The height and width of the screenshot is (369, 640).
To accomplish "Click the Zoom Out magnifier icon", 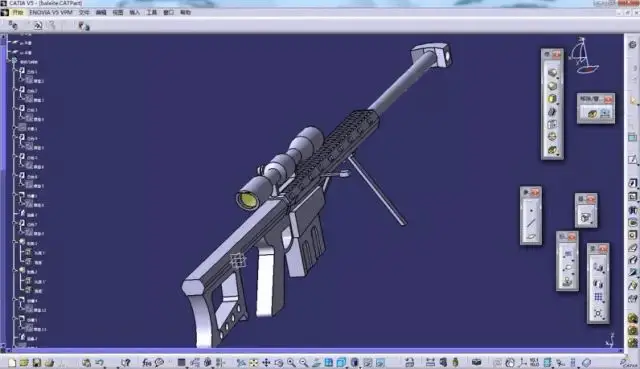I will [303, 362].
